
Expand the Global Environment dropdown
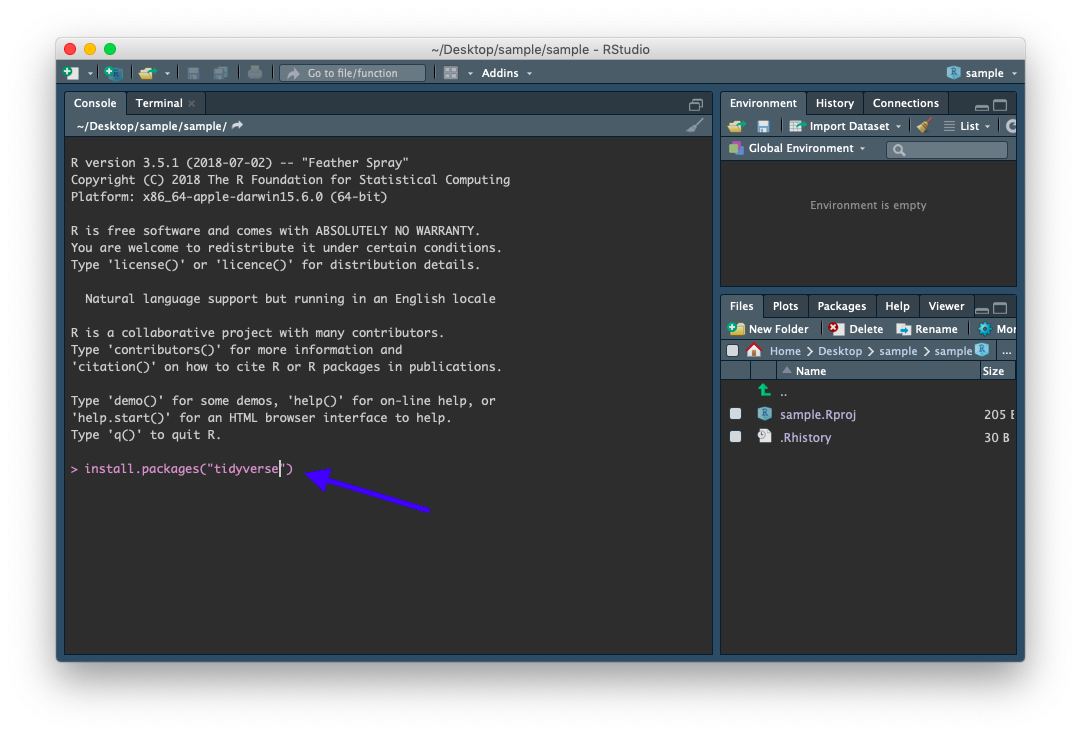[798, 148]
